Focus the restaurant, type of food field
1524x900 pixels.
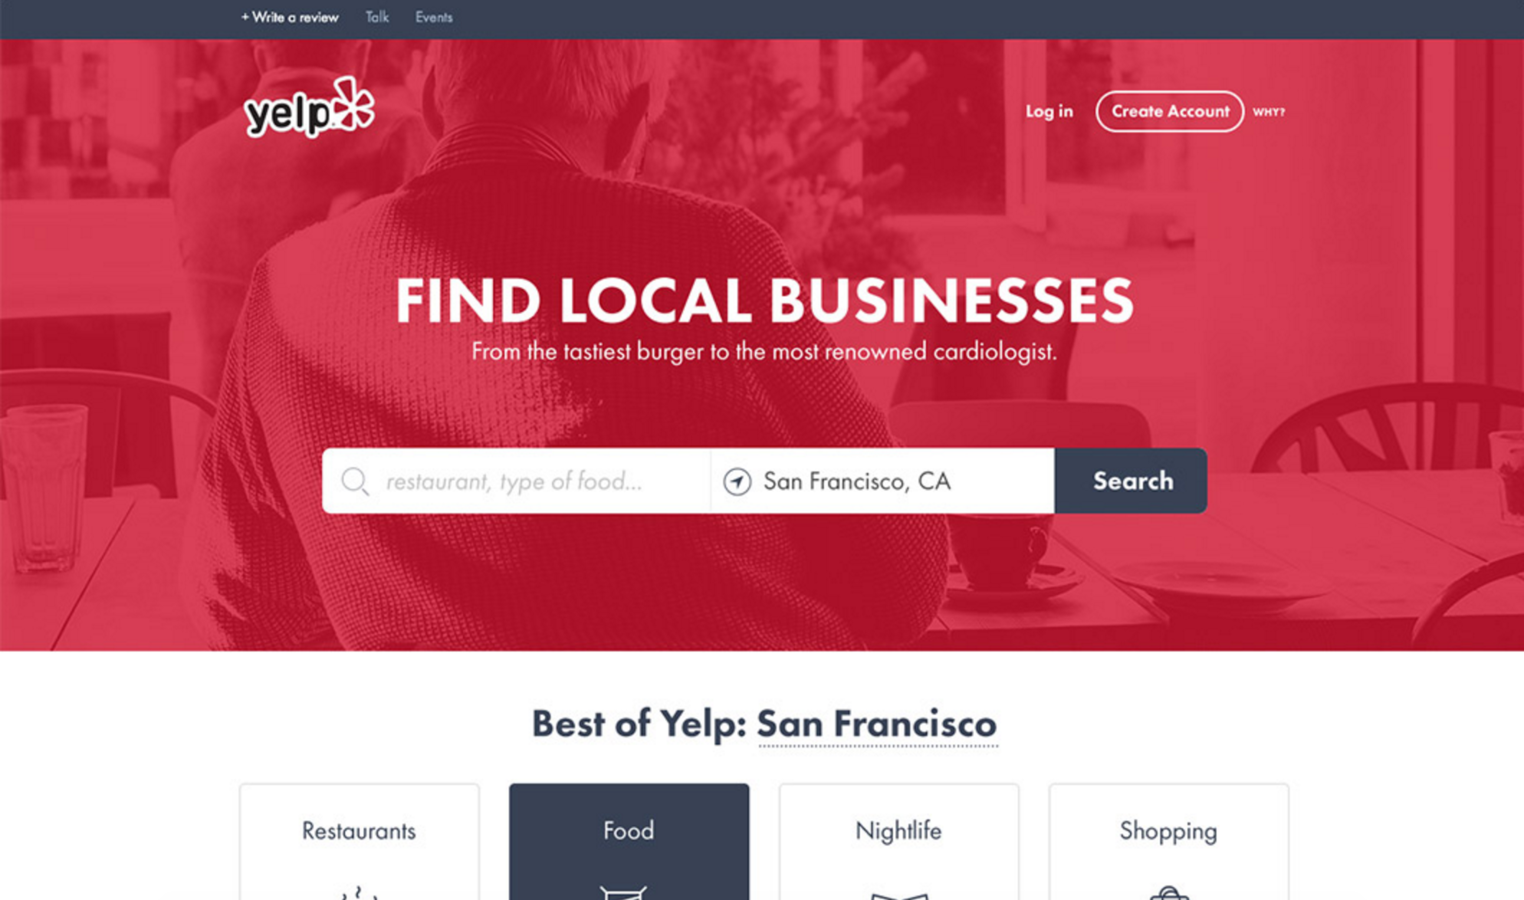pos(516,481)
